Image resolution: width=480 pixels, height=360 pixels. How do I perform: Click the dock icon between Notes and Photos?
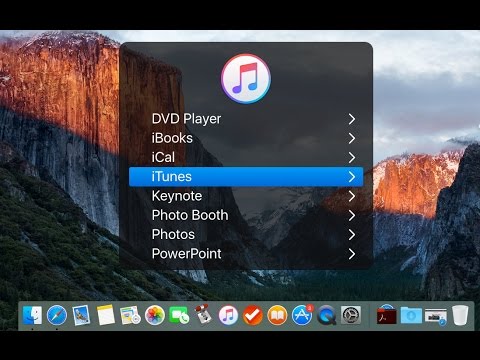click(x=130, y=315)
